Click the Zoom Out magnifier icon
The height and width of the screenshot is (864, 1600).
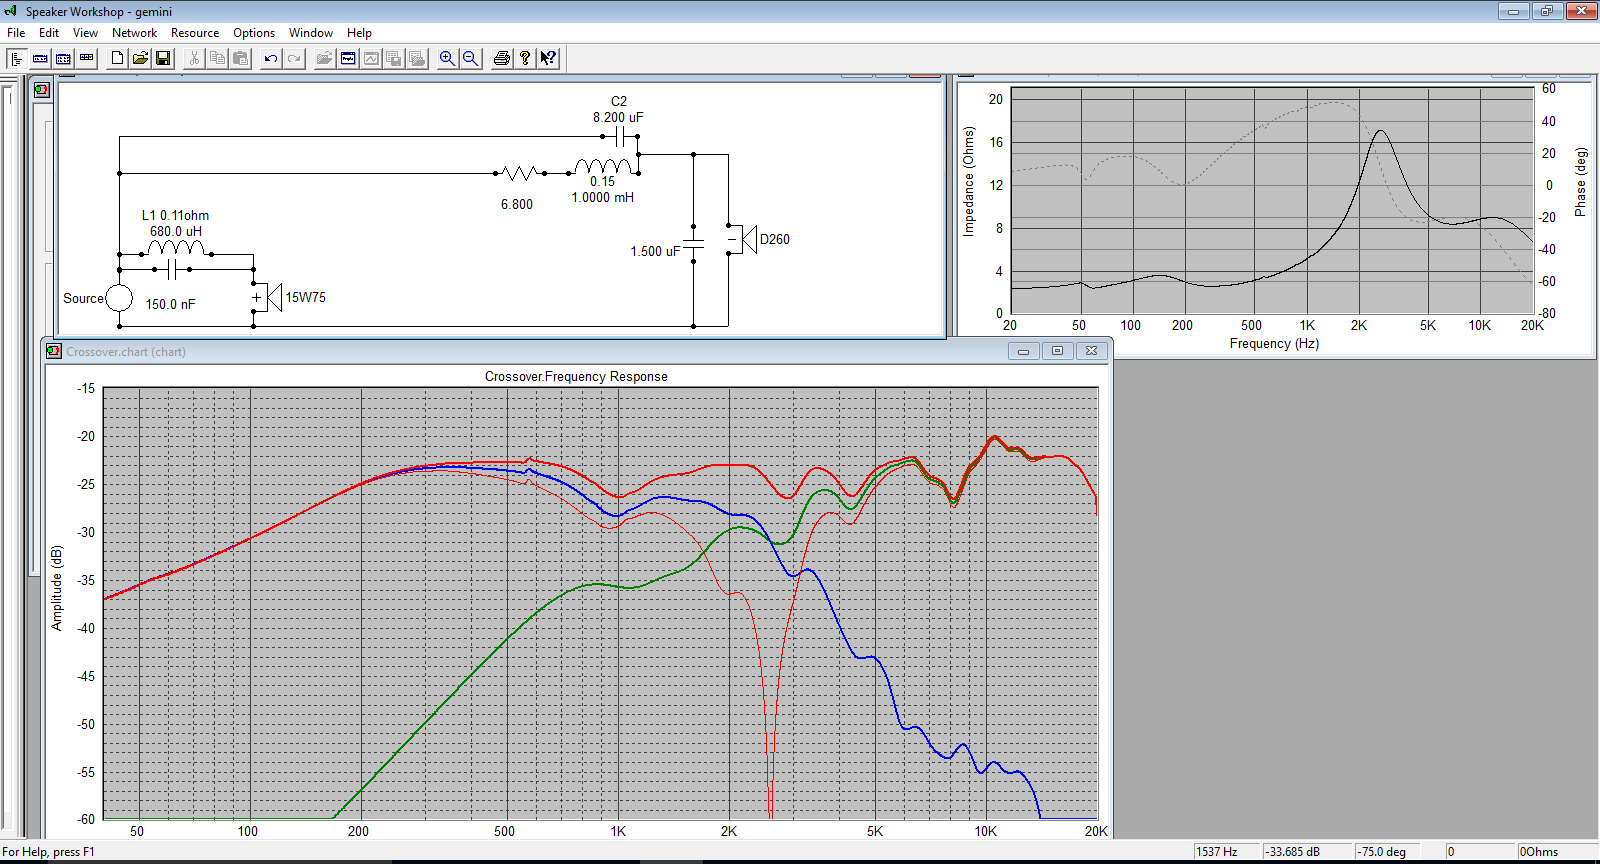[x=470, y=58]
